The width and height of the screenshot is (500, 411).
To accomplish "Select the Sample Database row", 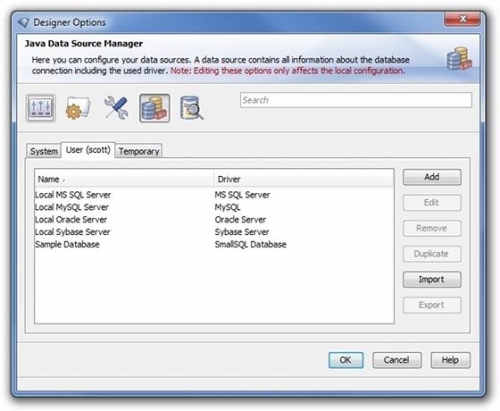I will click(x=214, y=244).
